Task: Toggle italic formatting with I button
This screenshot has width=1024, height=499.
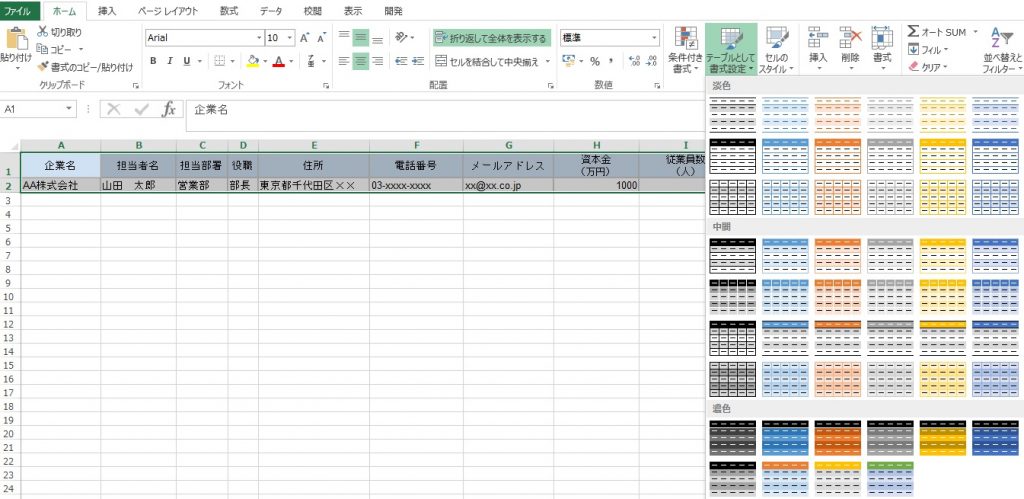Action: tap(170, 61)
